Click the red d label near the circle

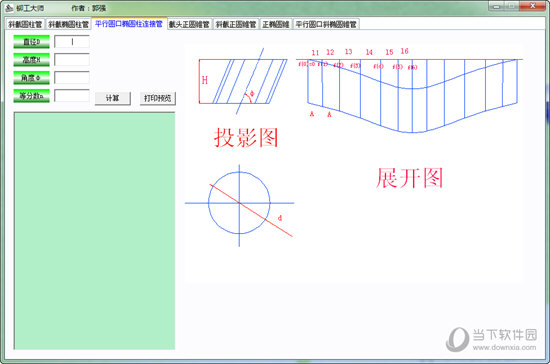(280, 218)
